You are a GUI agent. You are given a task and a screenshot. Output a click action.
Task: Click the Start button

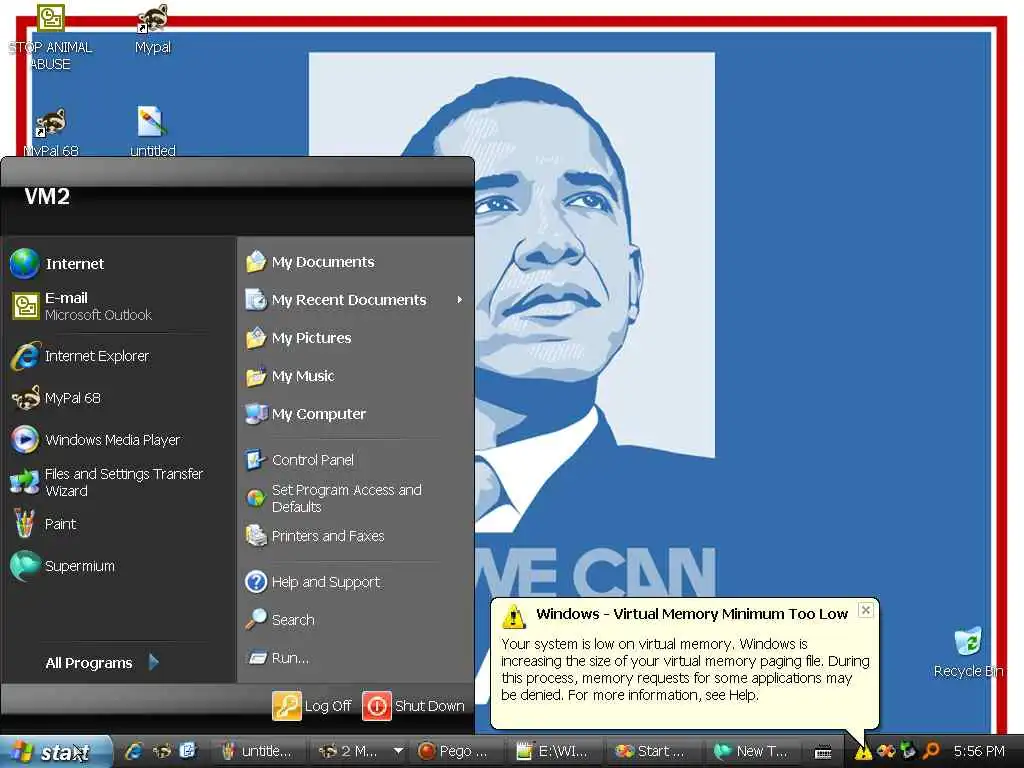click(x=55, y=752)
